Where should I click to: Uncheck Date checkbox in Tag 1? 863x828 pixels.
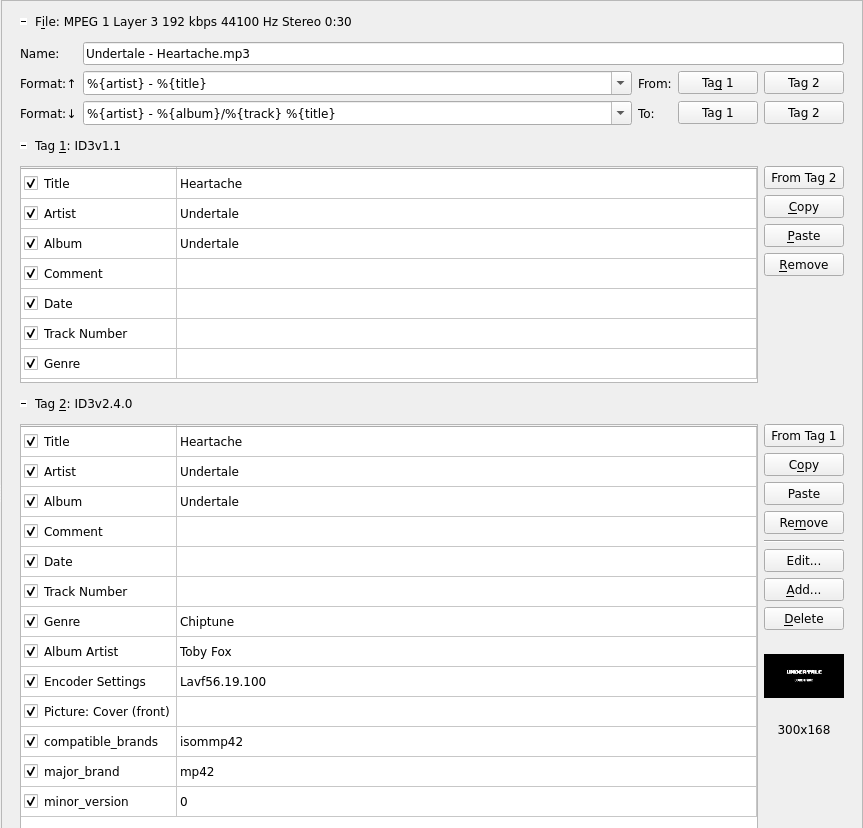(31, 303)
